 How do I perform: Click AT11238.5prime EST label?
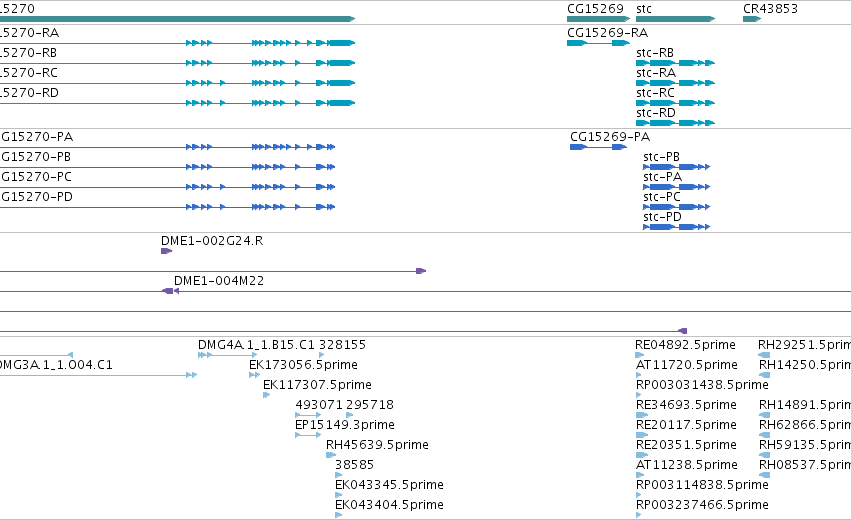click(687, 465)
